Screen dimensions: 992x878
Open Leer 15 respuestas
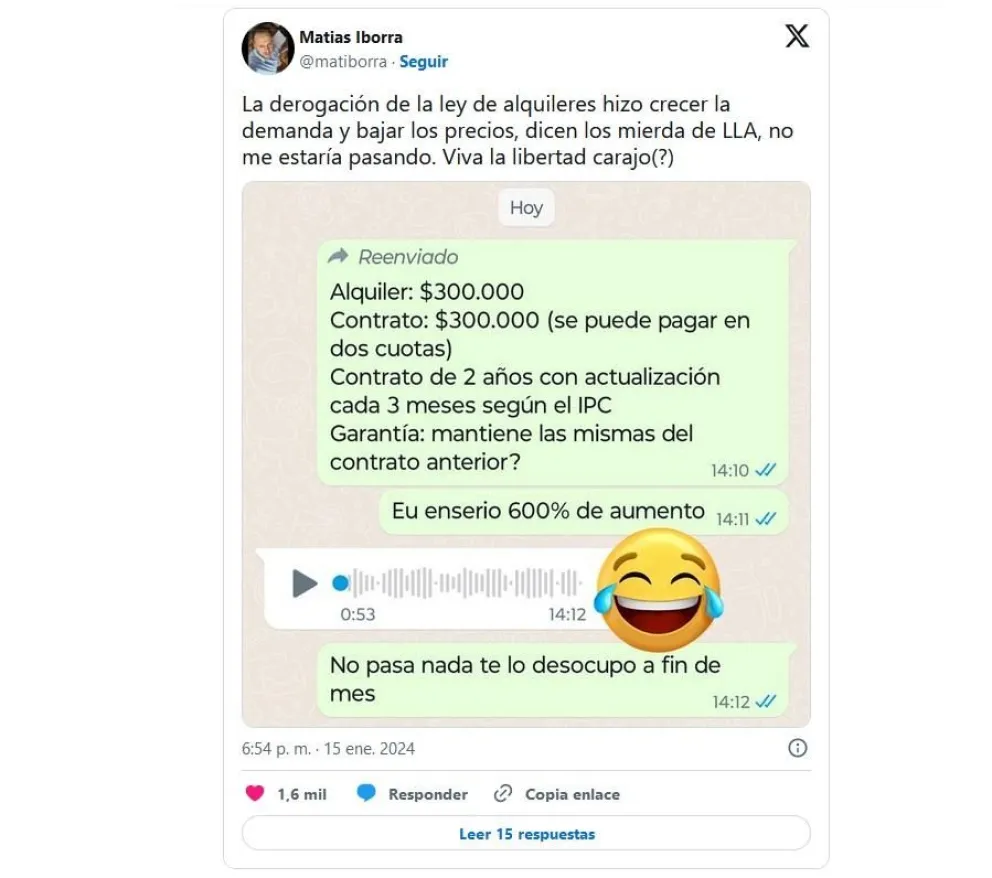[x=526, y=833]
